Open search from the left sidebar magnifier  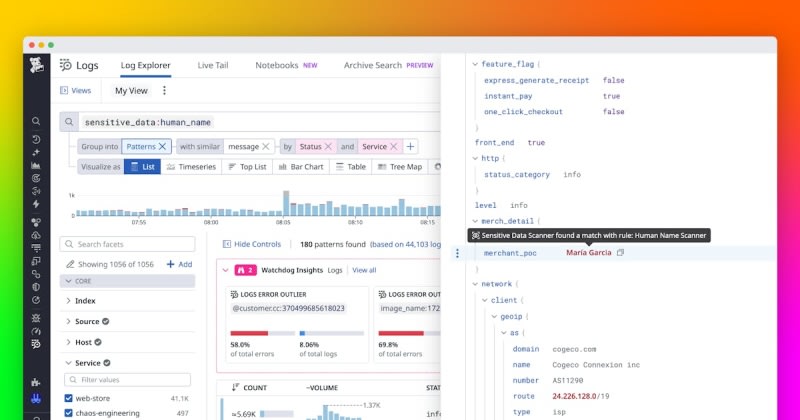[x=36, y=122]
